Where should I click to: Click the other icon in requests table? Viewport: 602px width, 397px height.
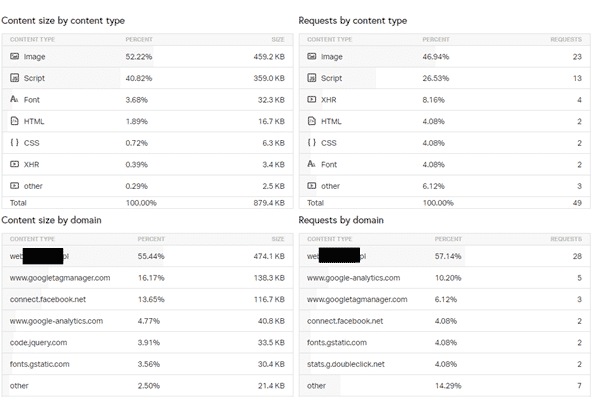(311, 185)
